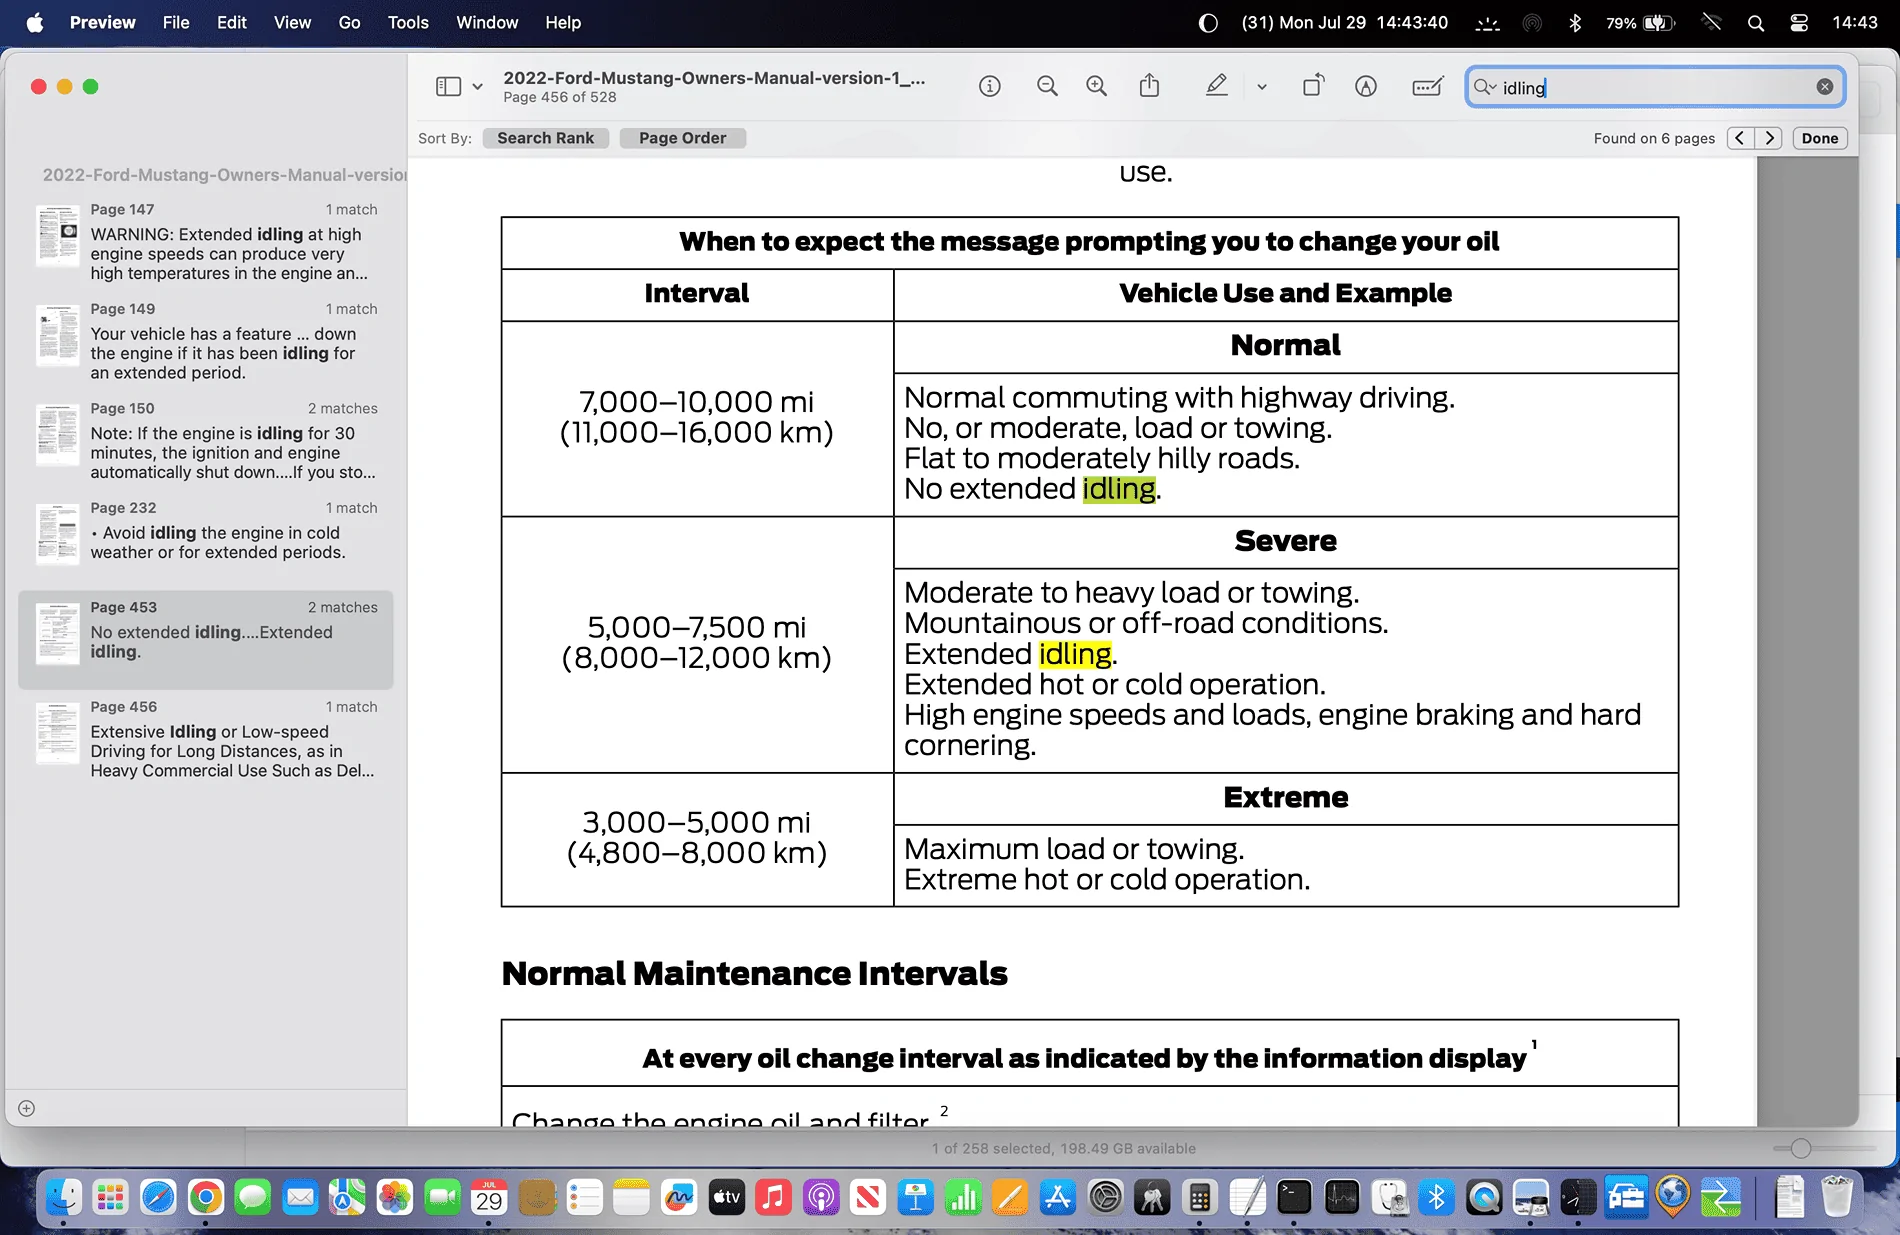Screen dimensions: 1900x1235
Task: Launch Safari from the Dock
Action: click(x=158, y=1196)
